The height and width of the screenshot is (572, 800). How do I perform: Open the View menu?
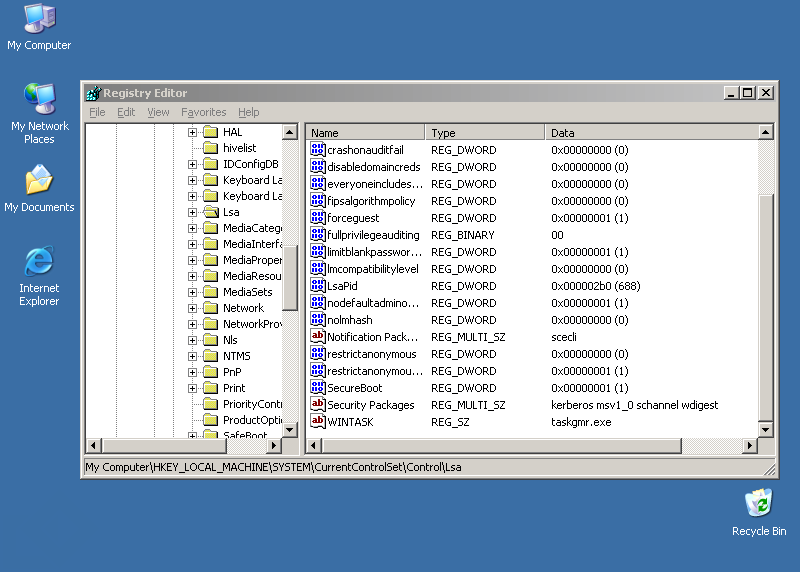(x=158, y=112)
